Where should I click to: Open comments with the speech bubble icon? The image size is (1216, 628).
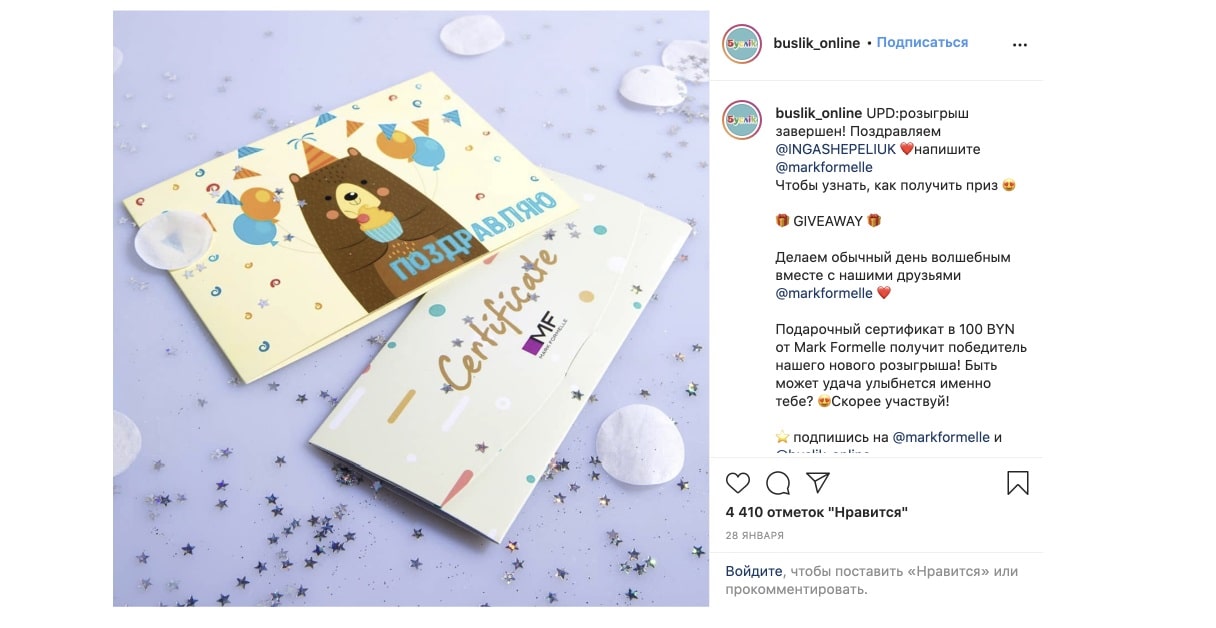coord(778,484)
